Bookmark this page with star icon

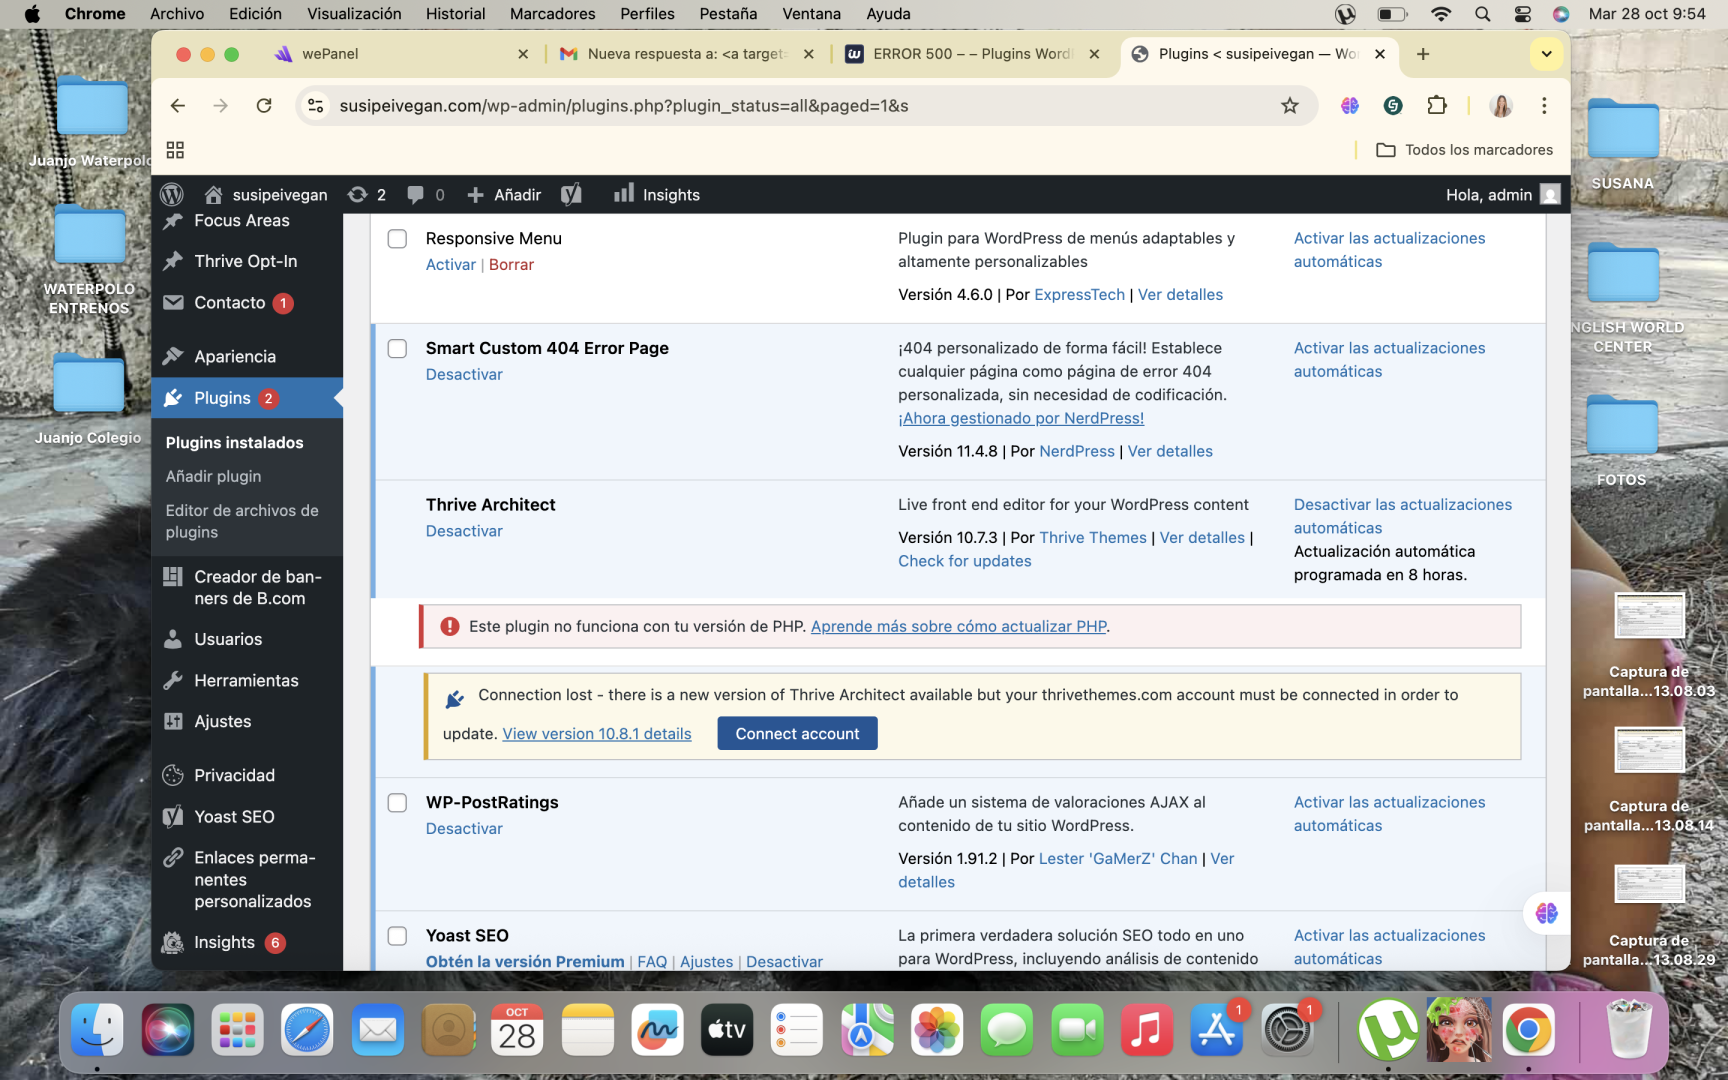[1290, 106]
